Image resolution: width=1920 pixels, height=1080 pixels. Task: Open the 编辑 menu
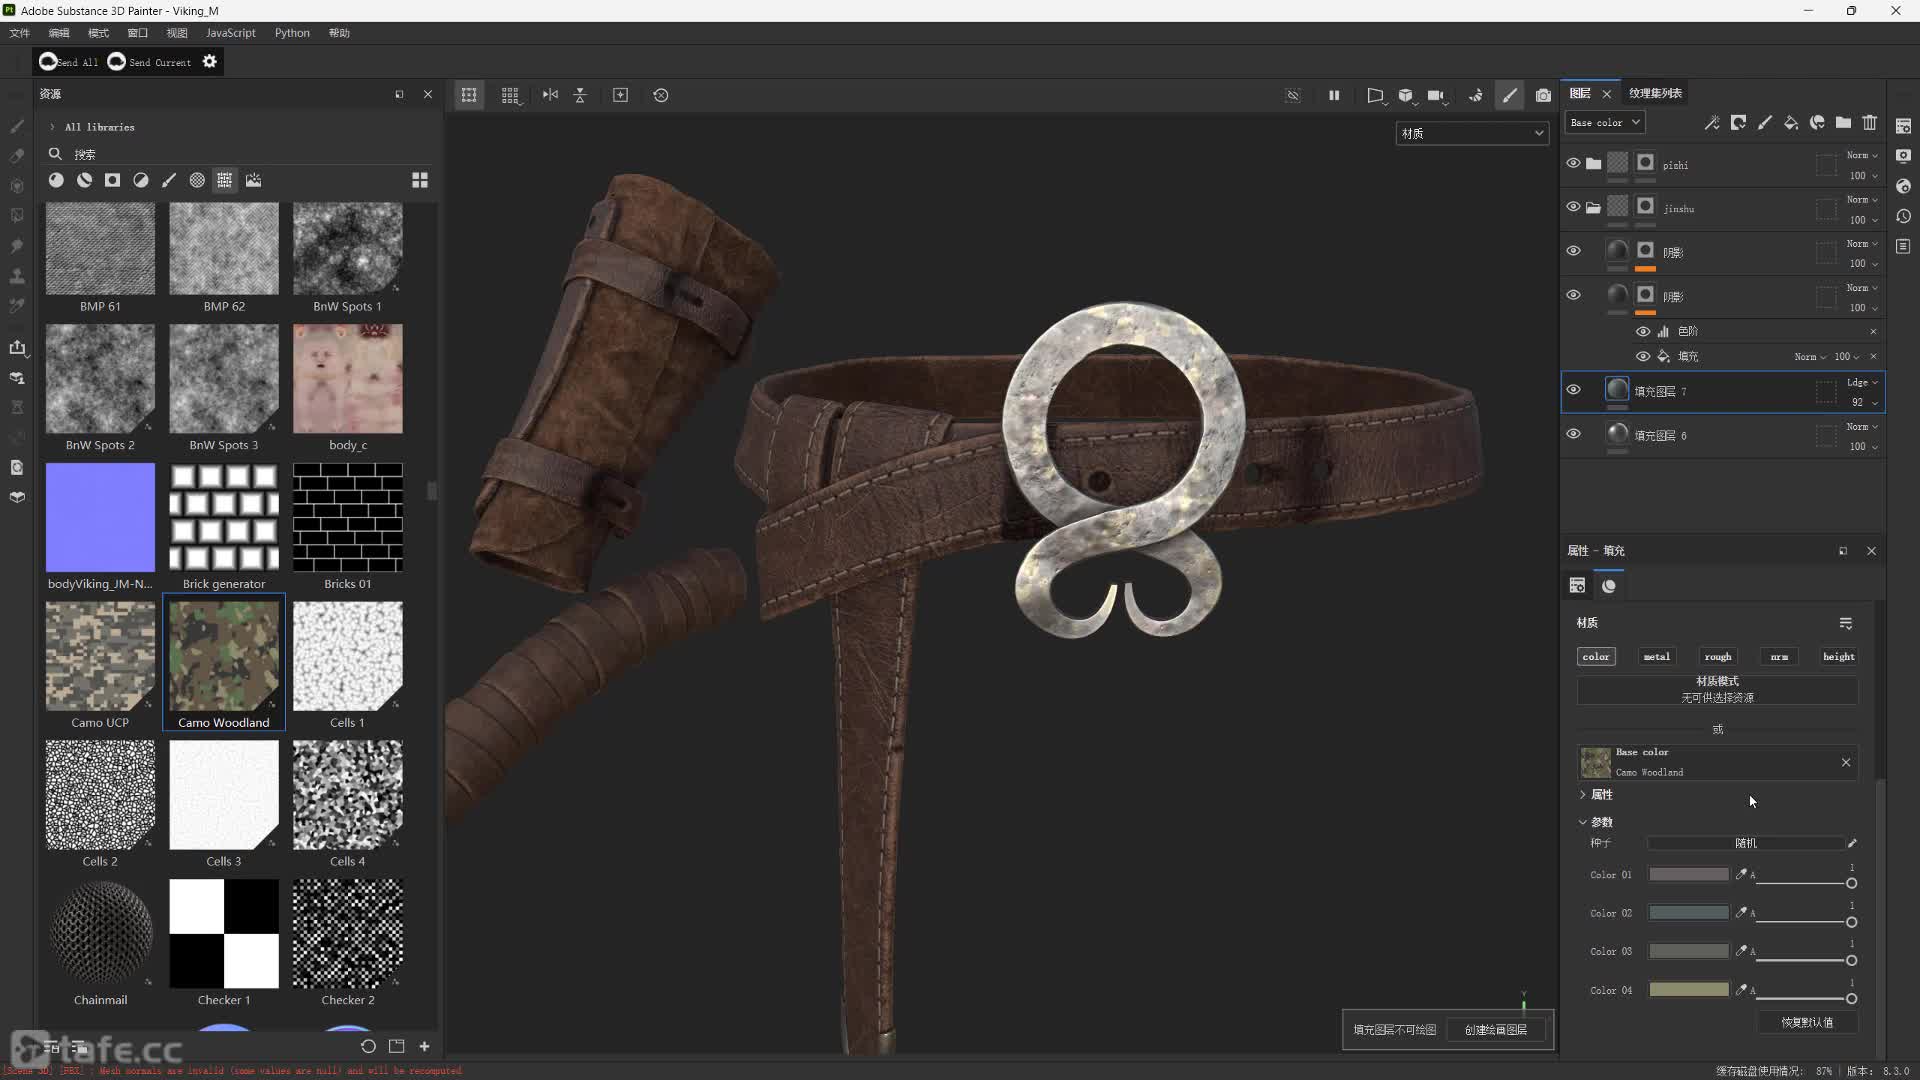pyautogui.click(x=59, y=33)
